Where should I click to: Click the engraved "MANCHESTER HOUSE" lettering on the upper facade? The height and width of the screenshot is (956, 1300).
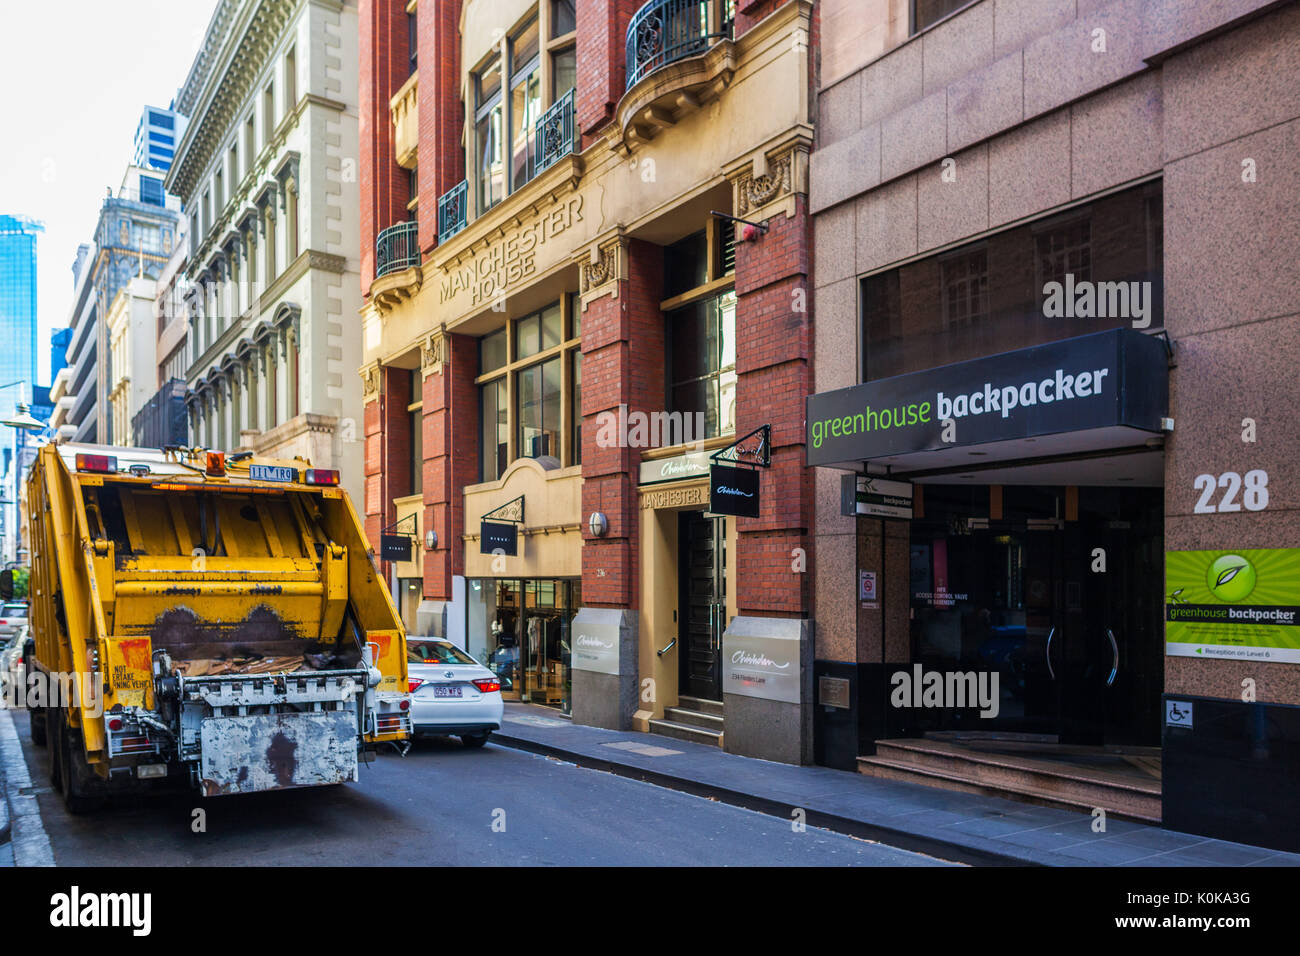(511, 252)
